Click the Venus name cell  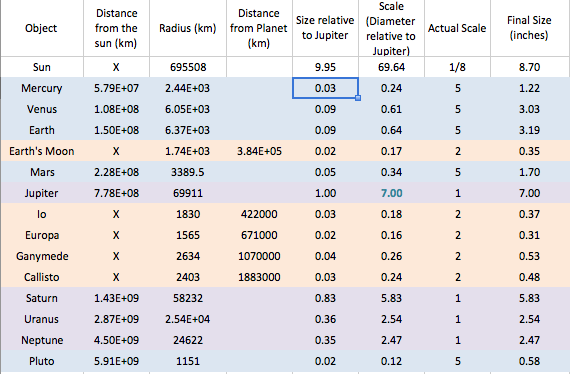[42, 109]
